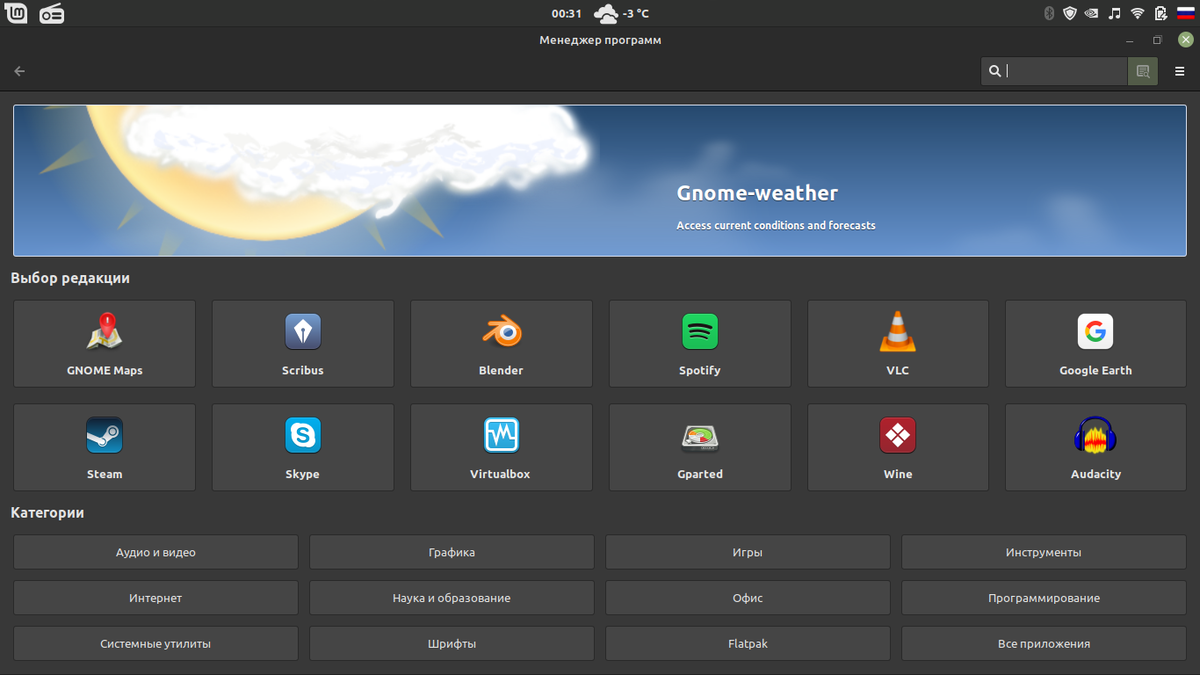Show Все приложения category
Screen dimensions: 1200x675
tap(1043, 644)
